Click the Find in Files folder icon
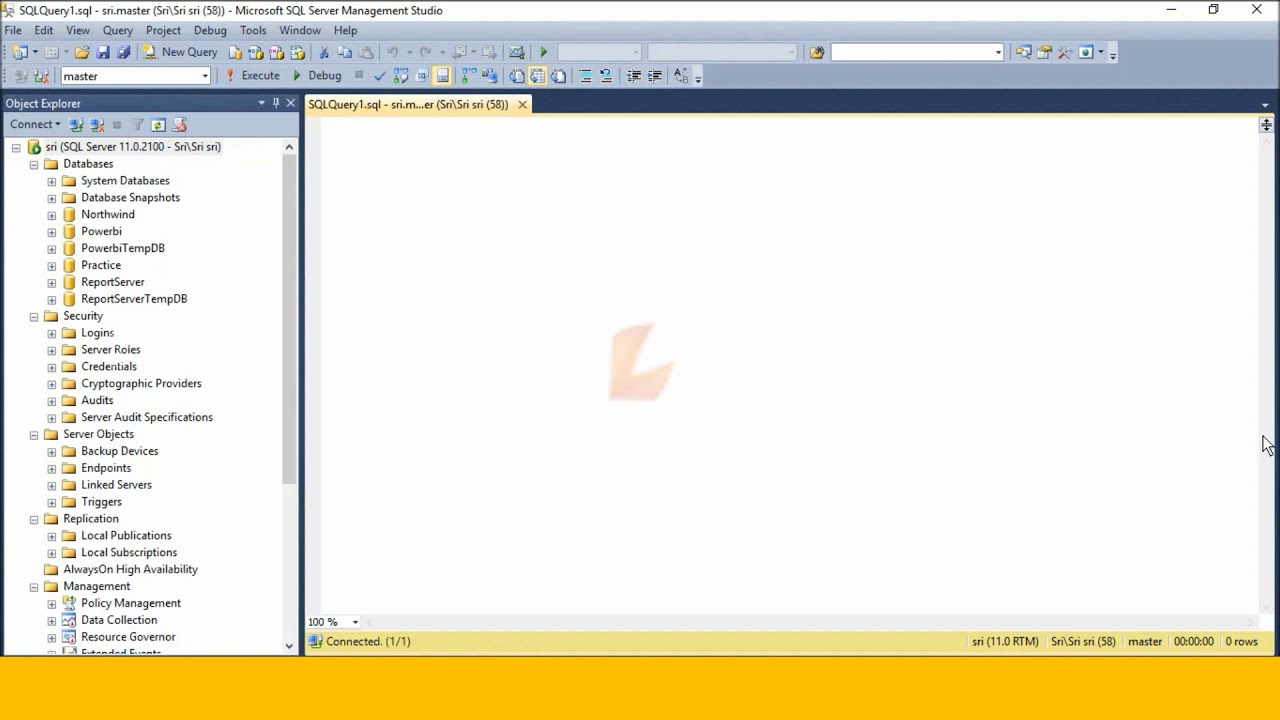This screenshot has width=1280, height=720. click(x=817, y=52)
